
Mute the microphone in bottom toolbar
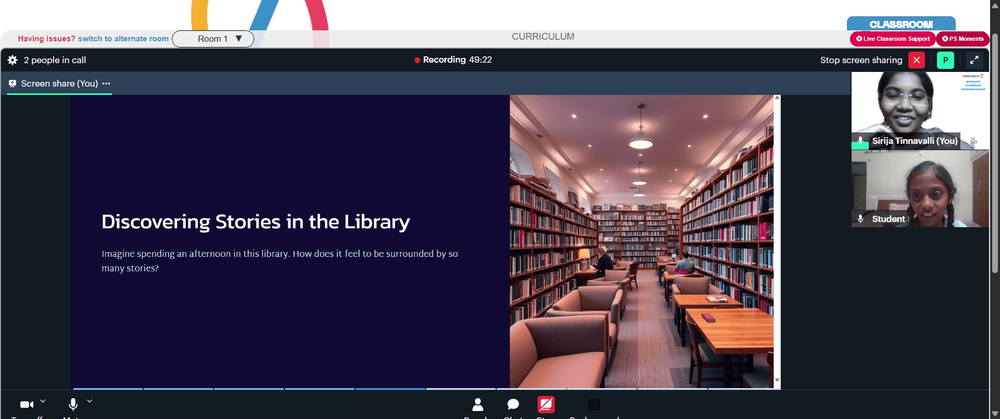coord(73,405)
